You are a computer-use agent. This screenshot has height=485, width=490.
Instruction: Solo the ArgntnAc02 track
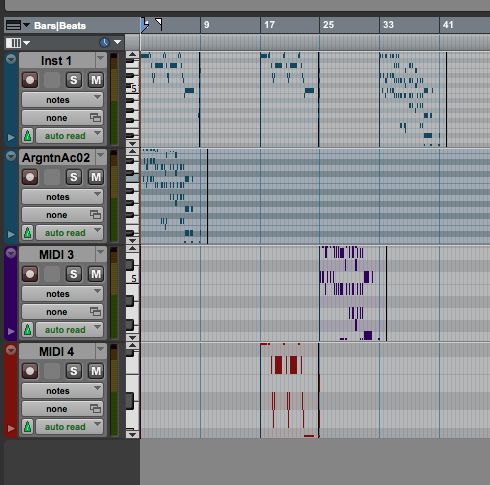point(74,177)
